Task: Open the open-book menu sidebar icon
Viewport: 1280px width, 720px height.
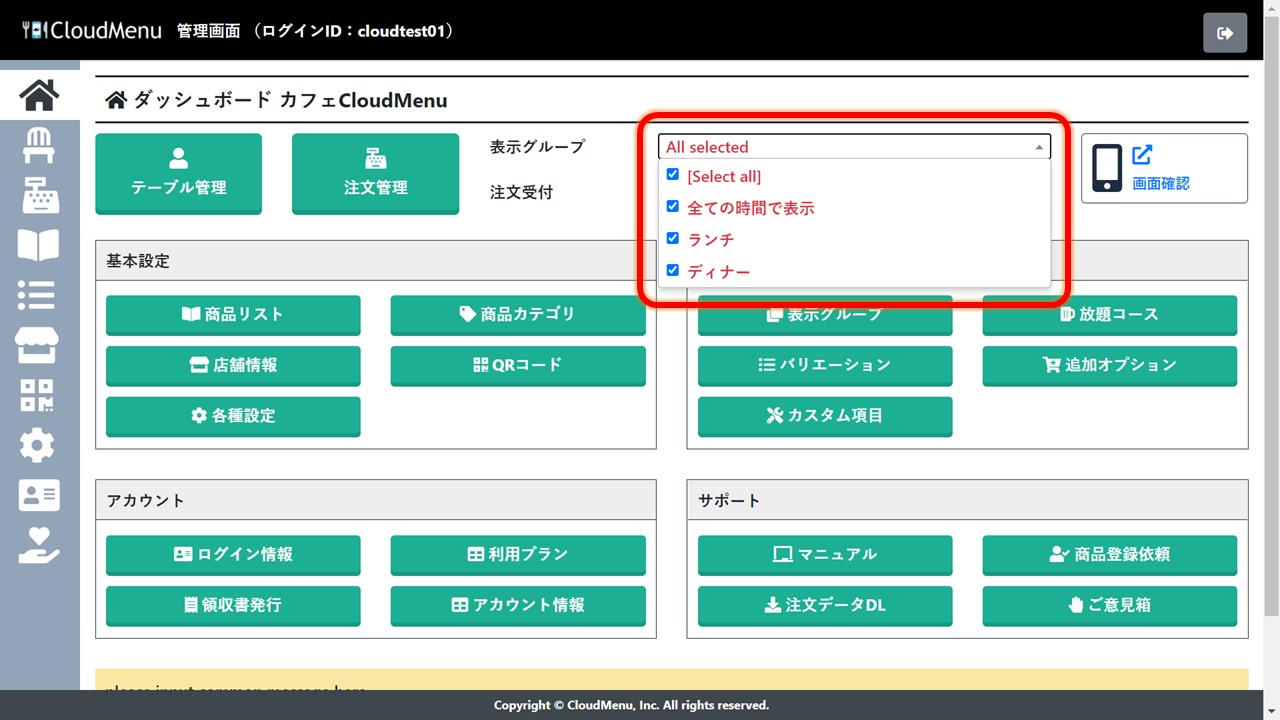Action: [x=39, y=245]
